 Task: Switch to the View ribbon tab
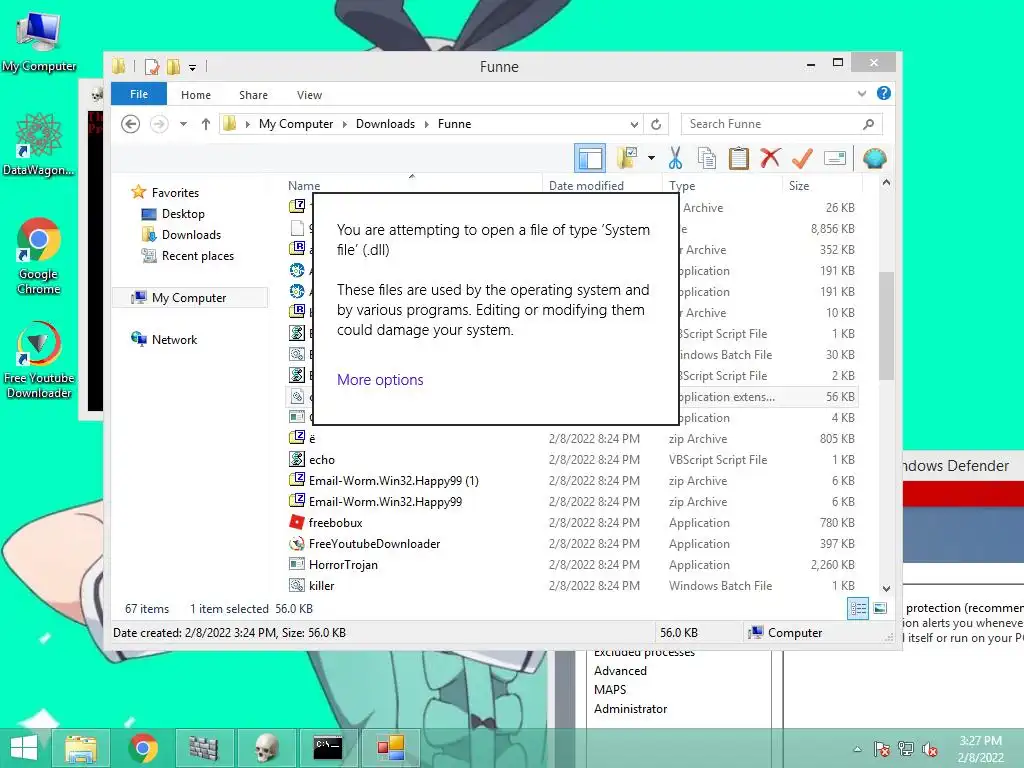click(310, 95)
